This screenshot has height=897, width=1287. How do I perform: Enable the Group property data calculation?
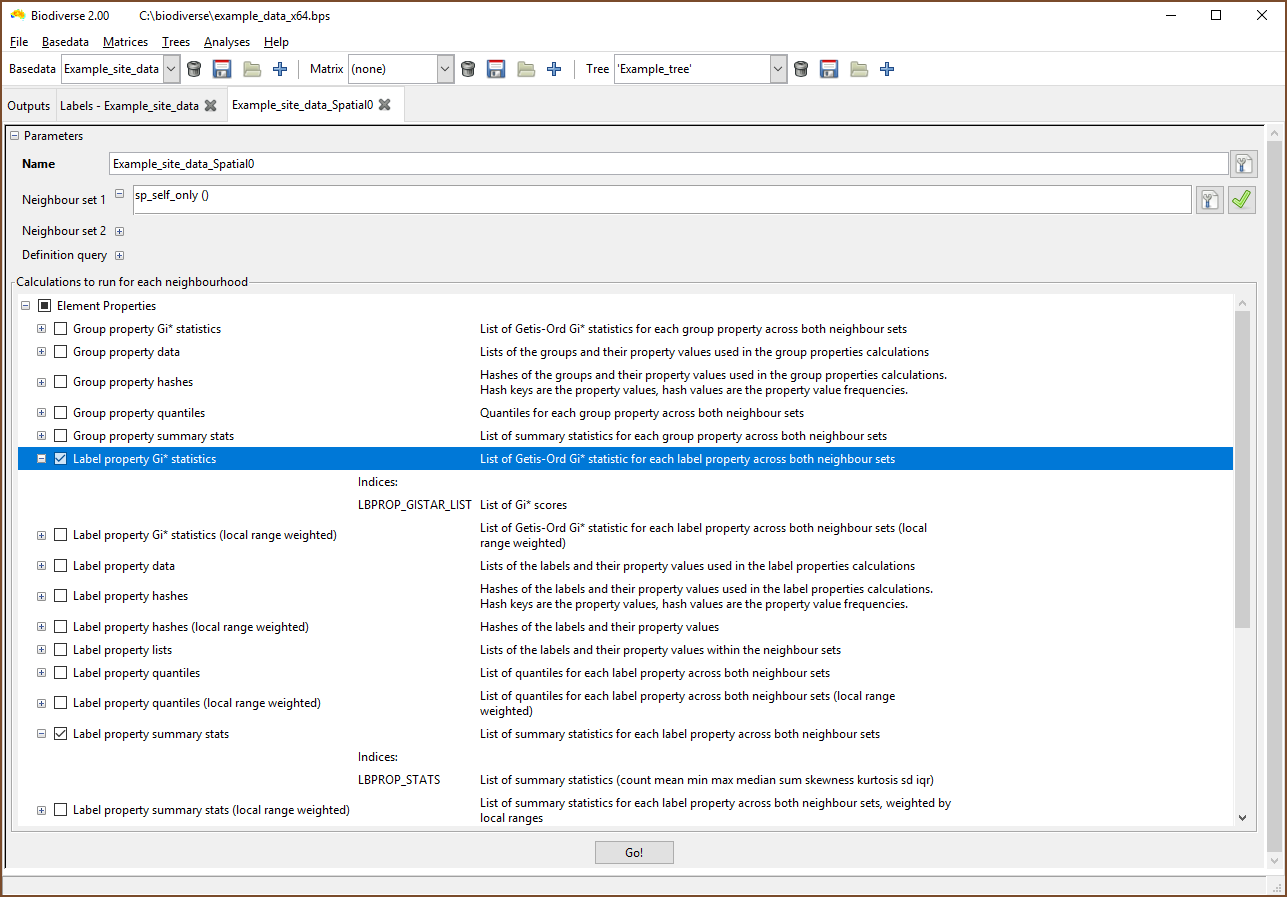coord(60,351)
